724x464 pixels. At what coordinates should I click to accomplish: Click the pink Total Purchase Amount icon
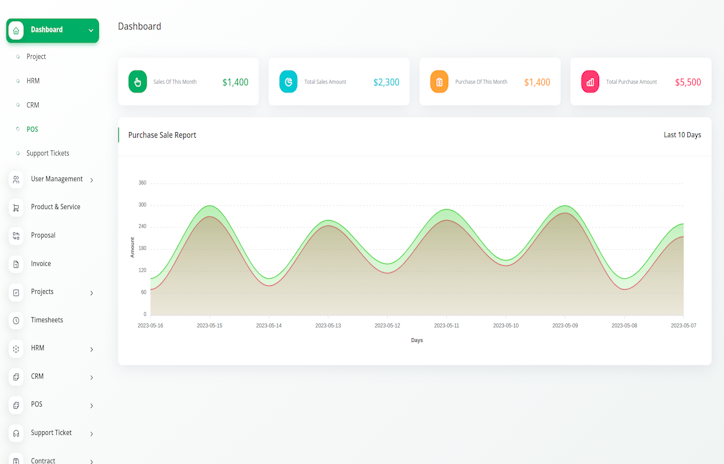590,82
